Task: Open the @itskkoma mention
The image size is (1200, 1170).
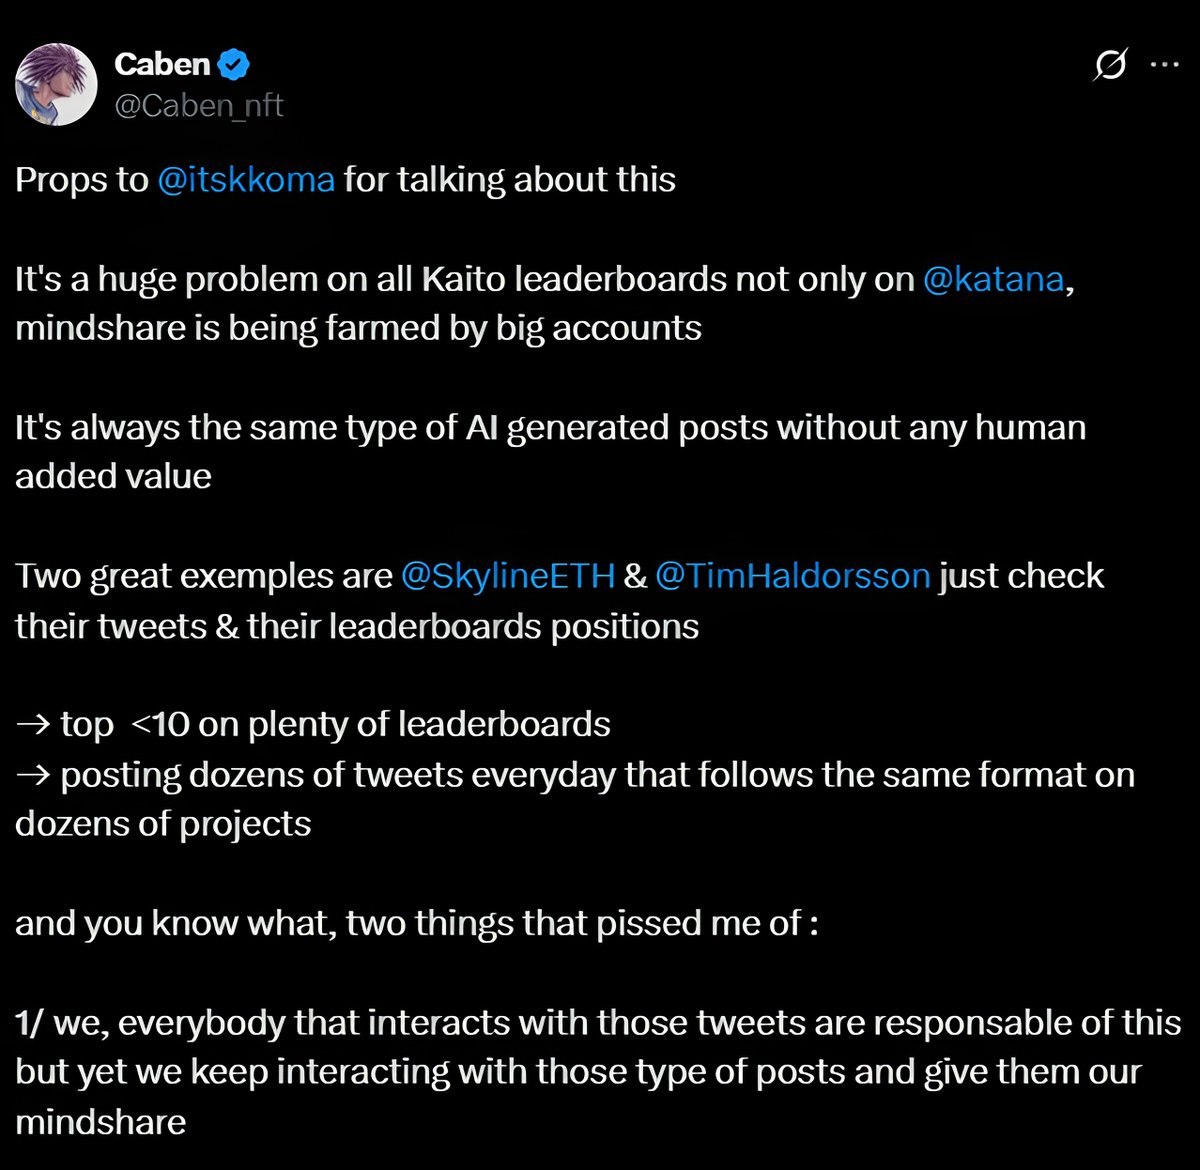Action: point(246,180)
